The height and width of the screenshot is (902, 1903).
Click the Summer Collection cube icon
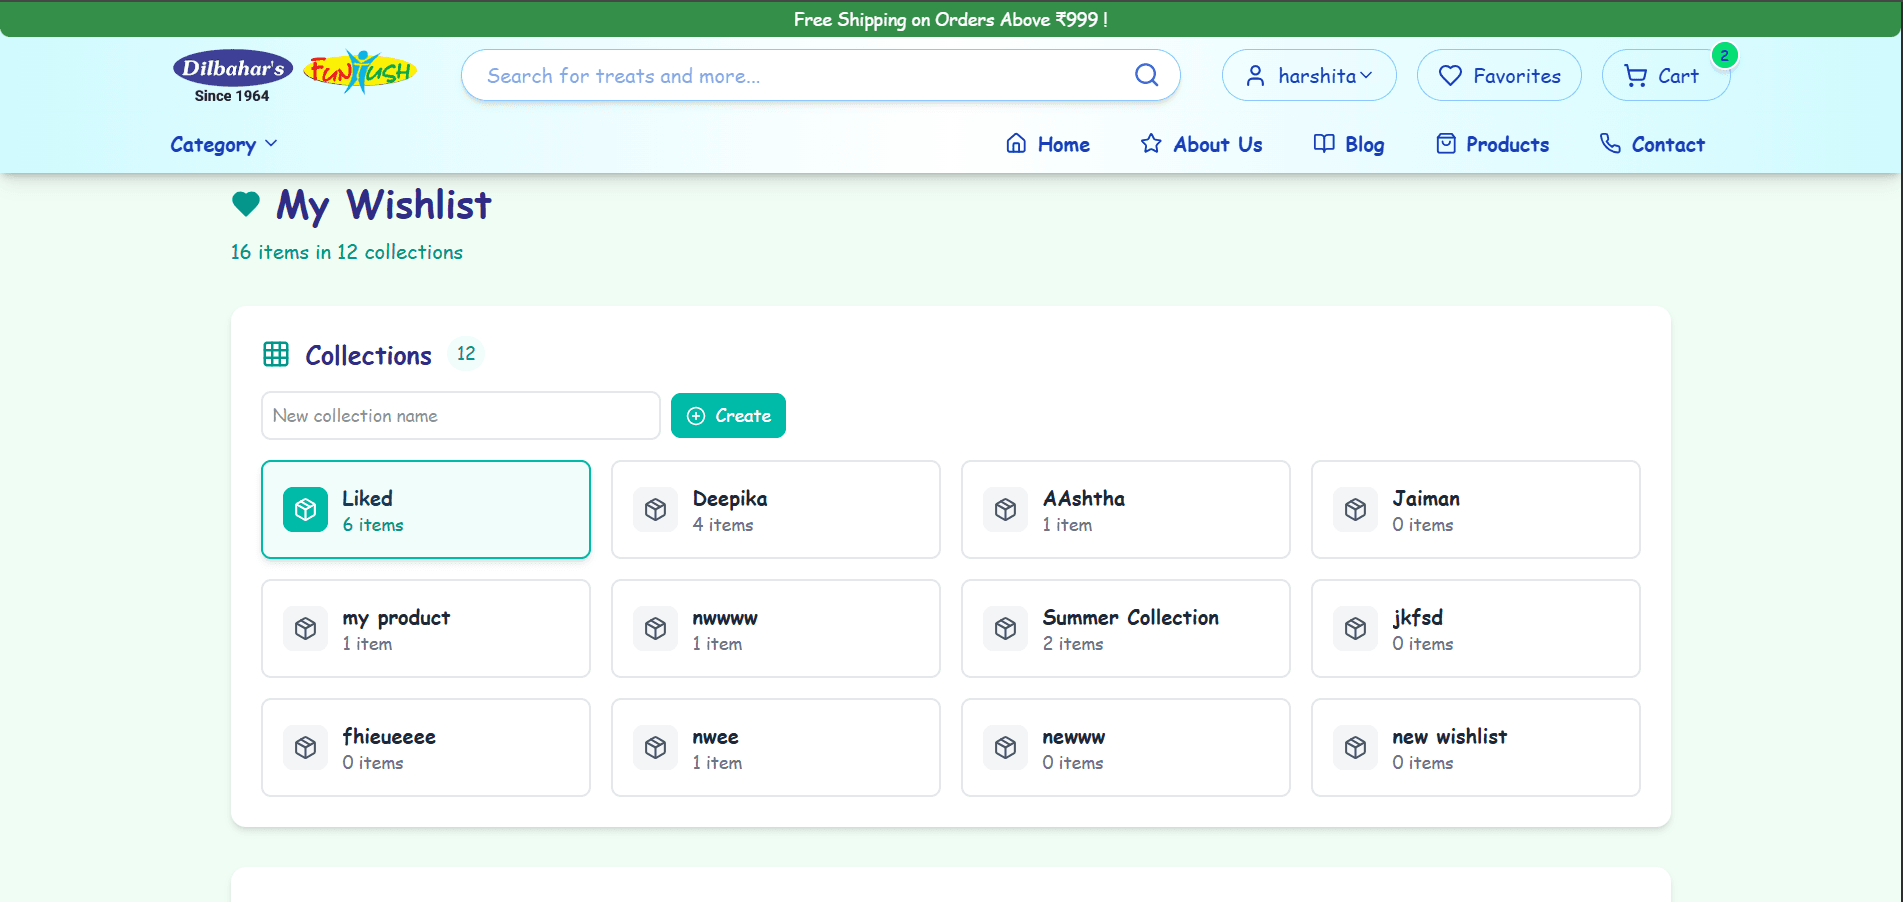1005,629
